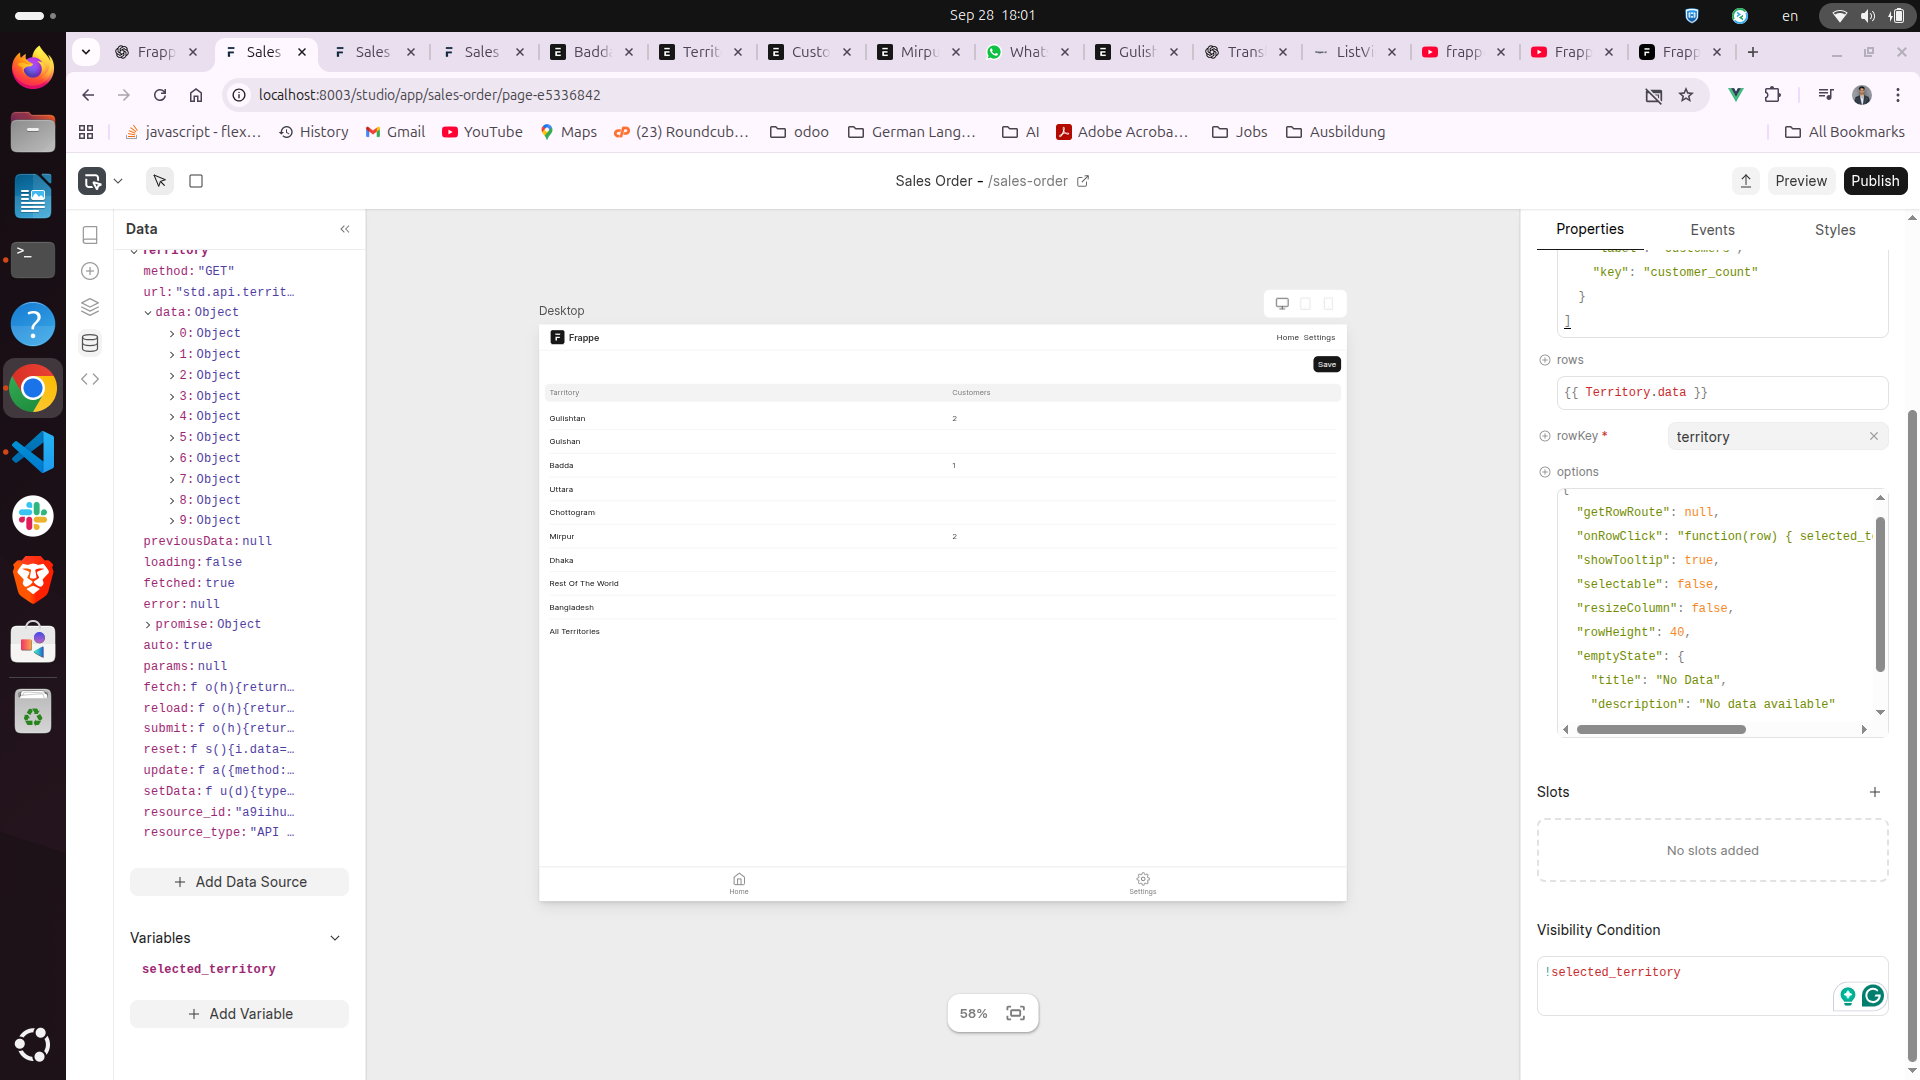Image resolution: width=1920 pixels, height=1080 pixels.
Task: Switch canvas to desktop breakpoint icon
Action: [x=1282, y=303]
